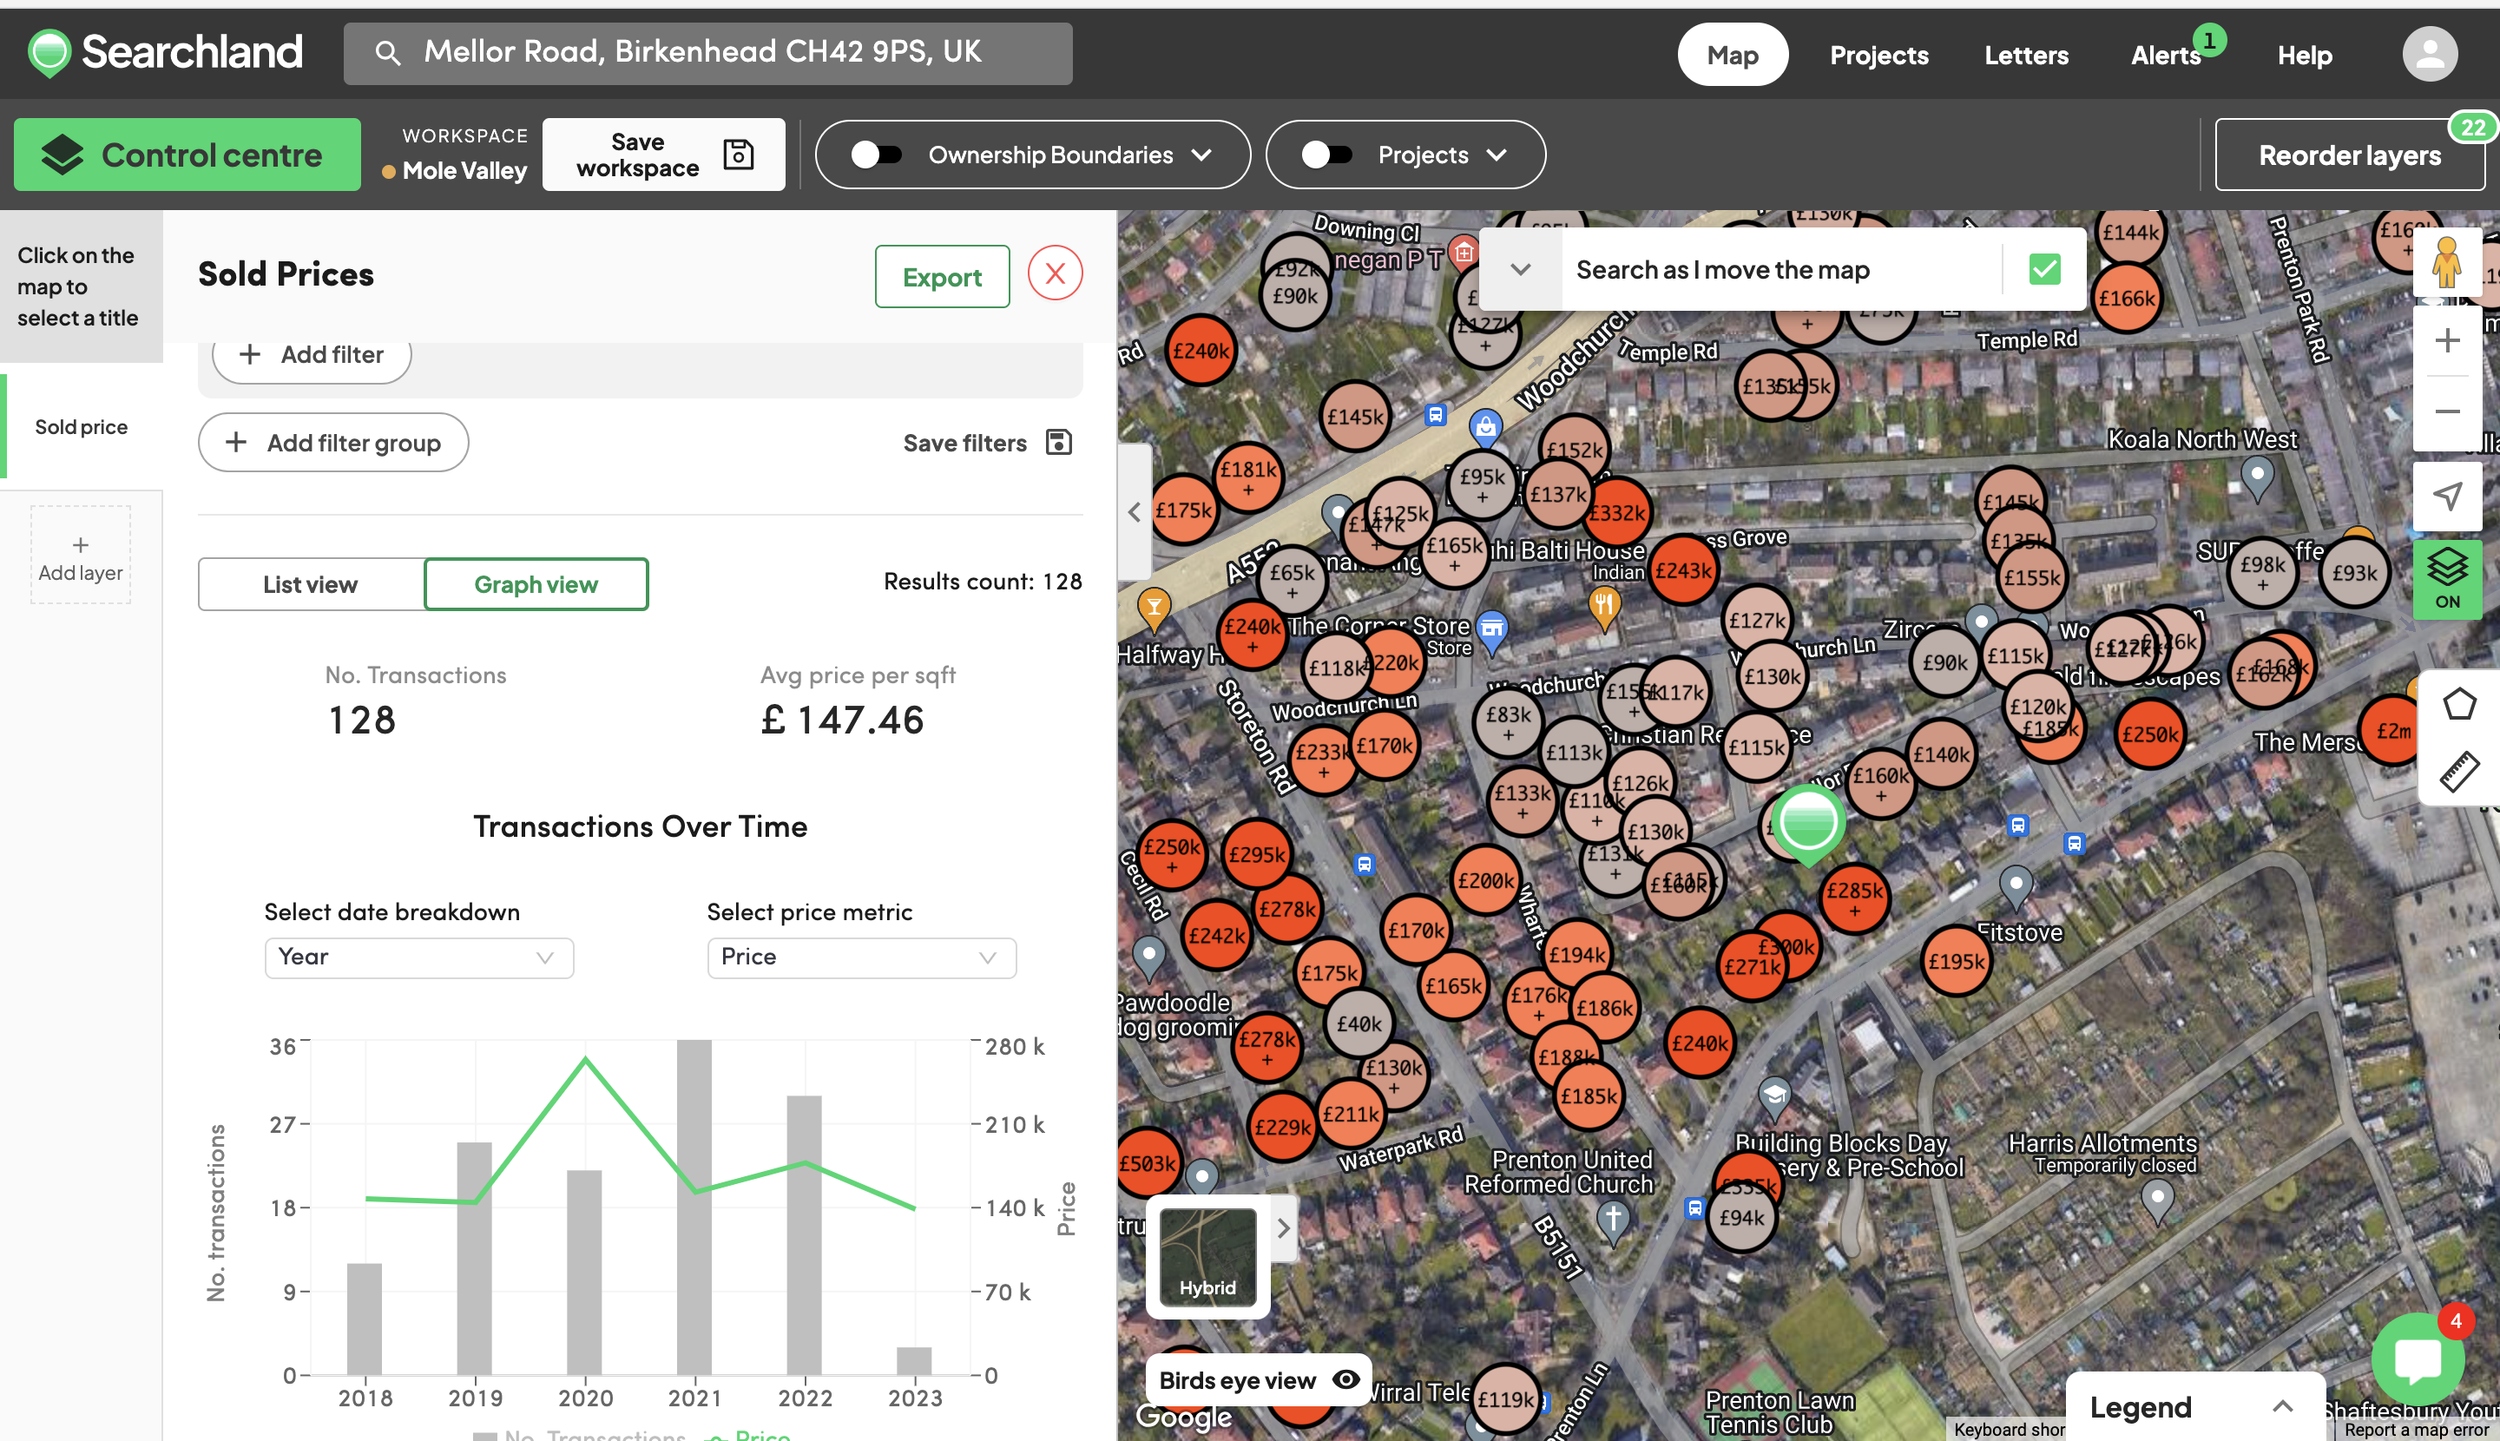Image resolution: width=2500 pixels, height=1441 pixels.
Task: Toggle the Projects layer switch
Action: [x=1326, y=155]
